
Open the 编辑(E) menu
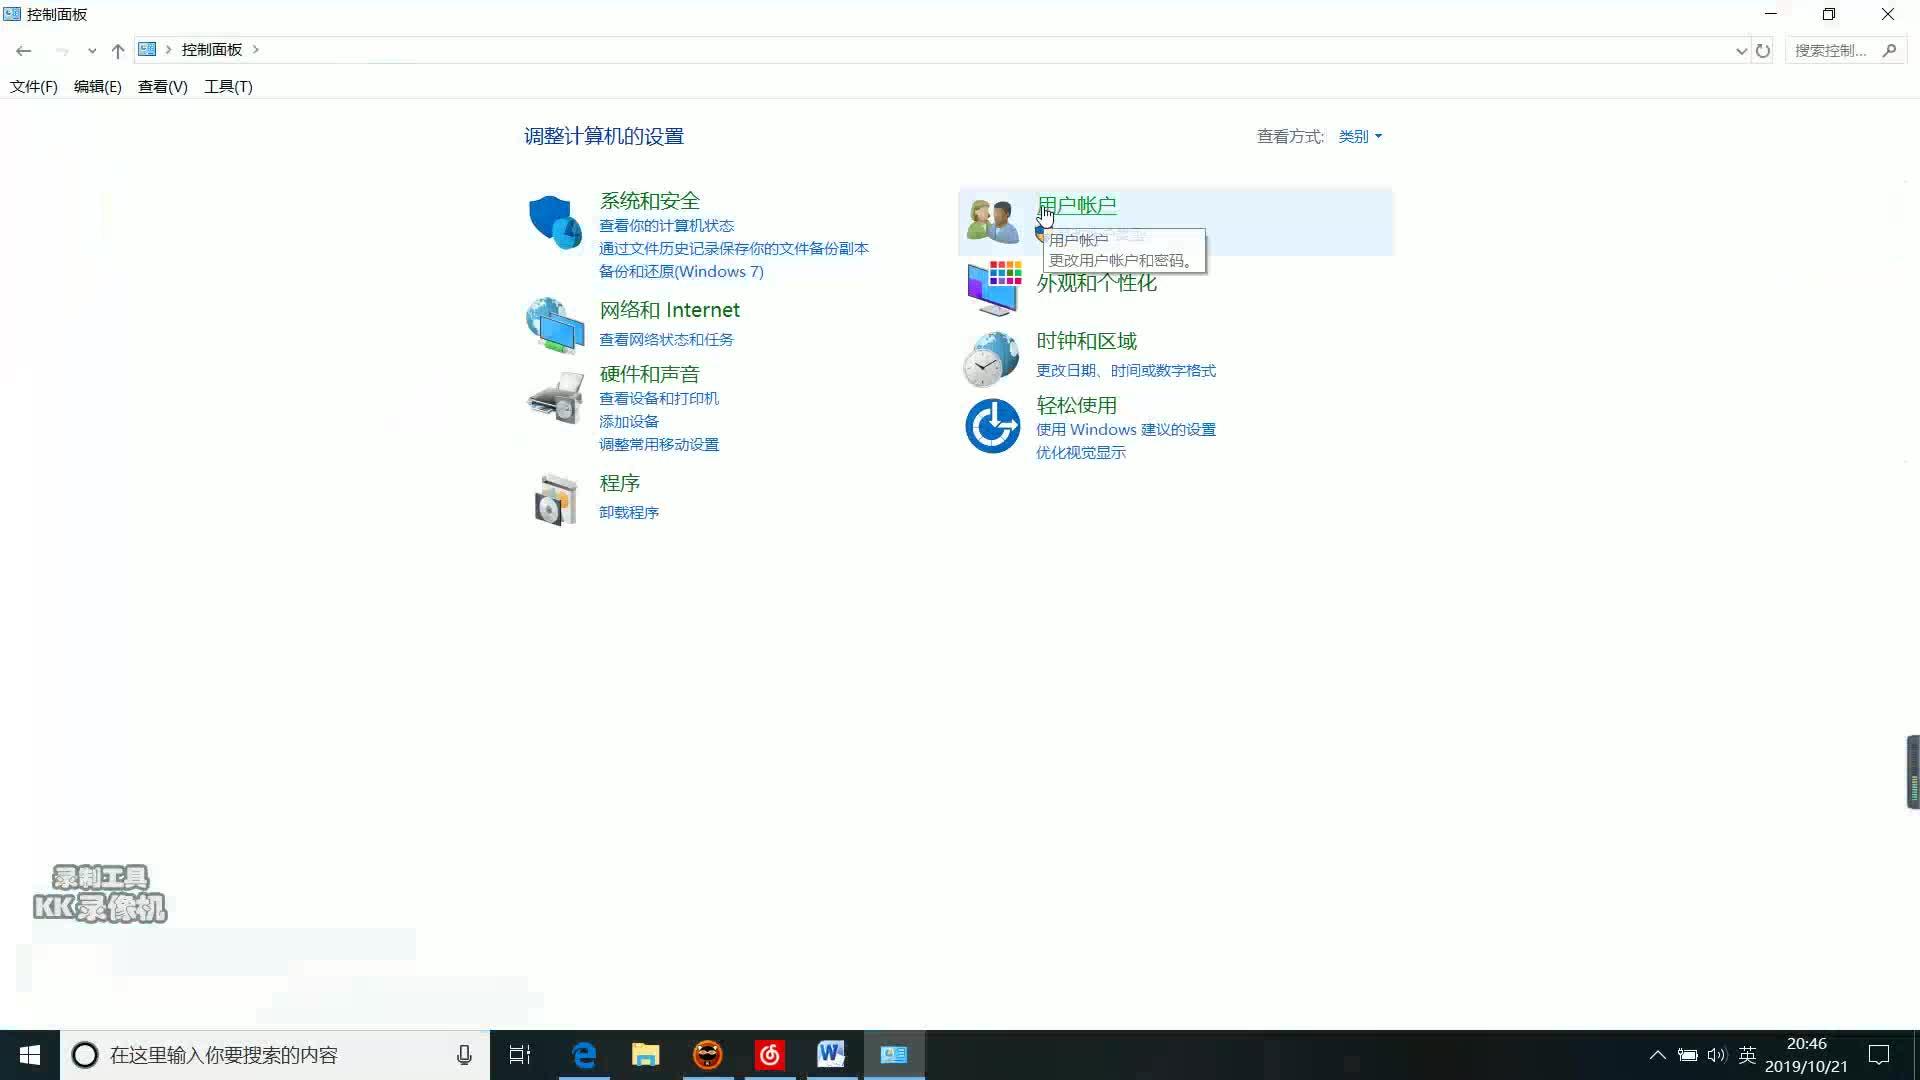click(x=98, y=87)
